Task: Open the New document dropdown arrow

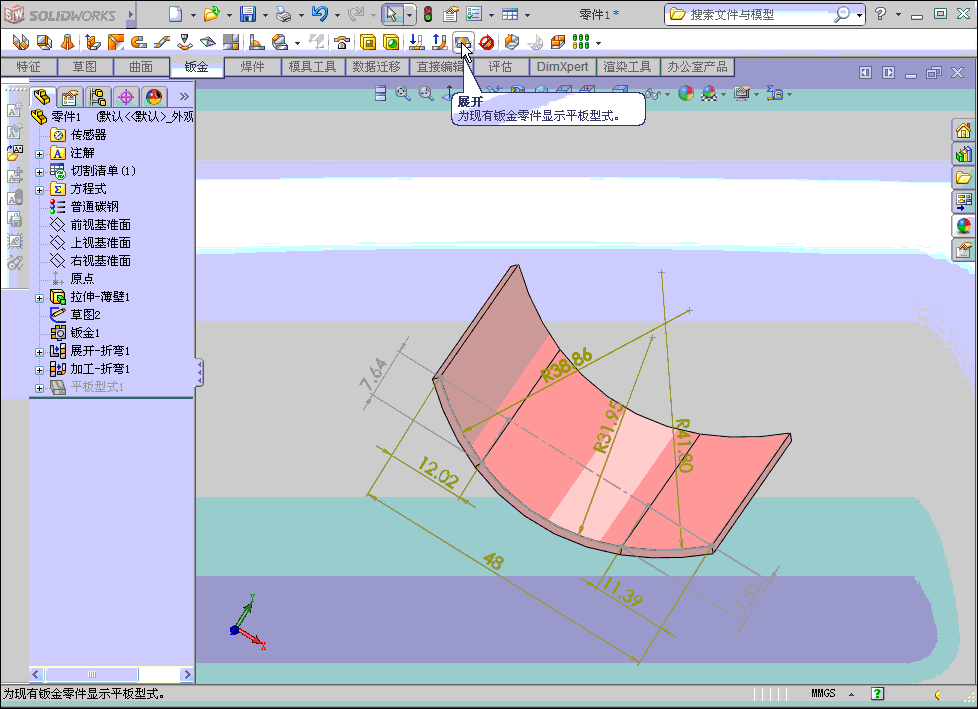Action: (x=193, y=15)
